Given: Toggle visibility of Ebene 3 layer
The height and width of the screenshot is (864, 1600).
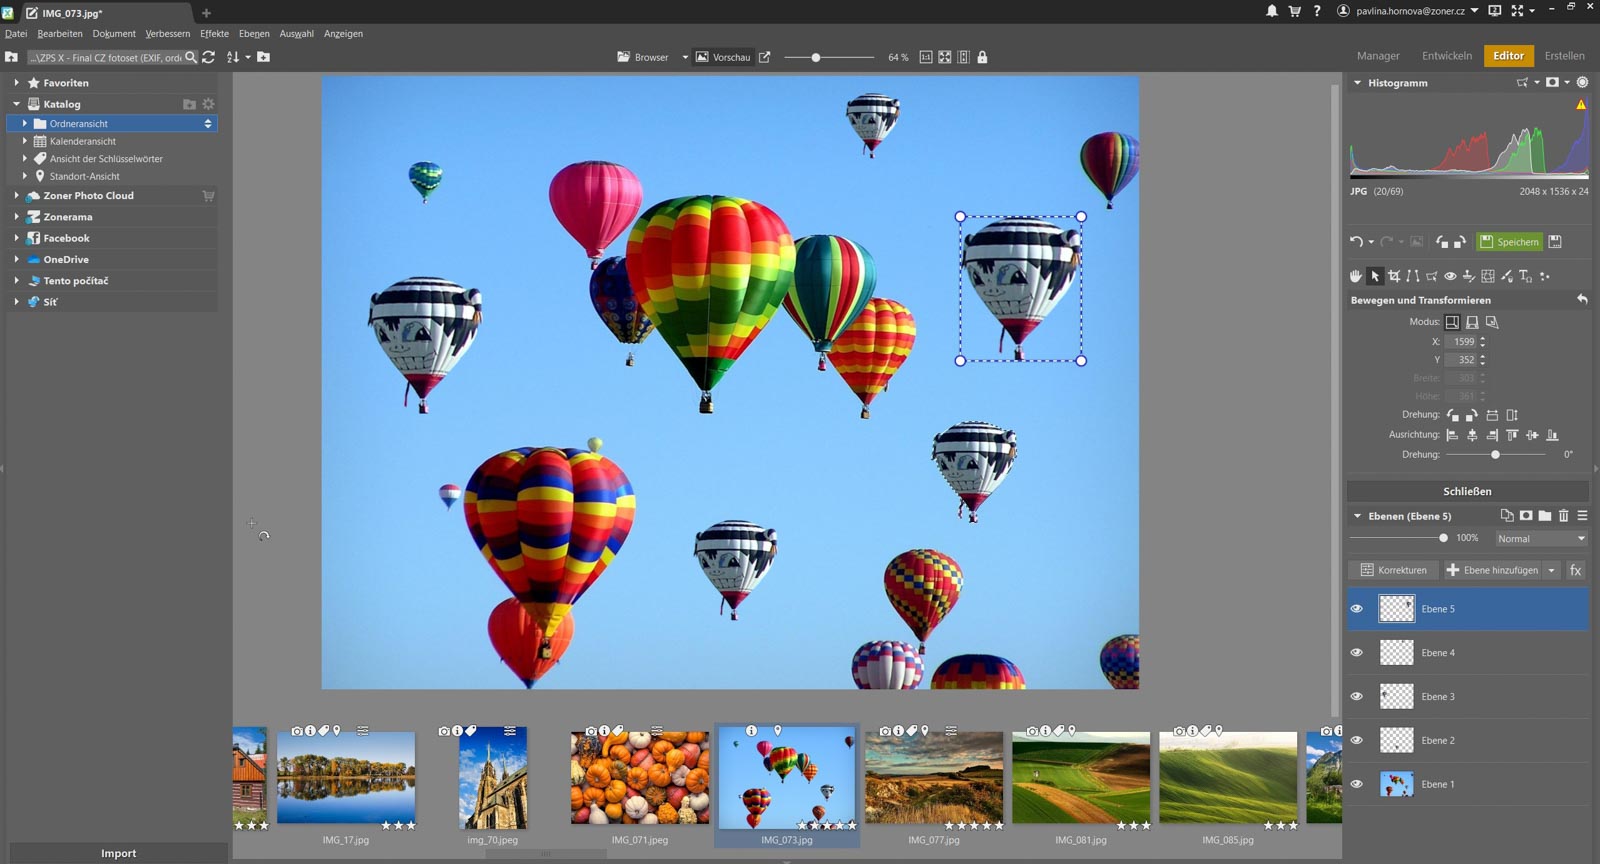Looking at the screenshot, I should coord(1357,697).
